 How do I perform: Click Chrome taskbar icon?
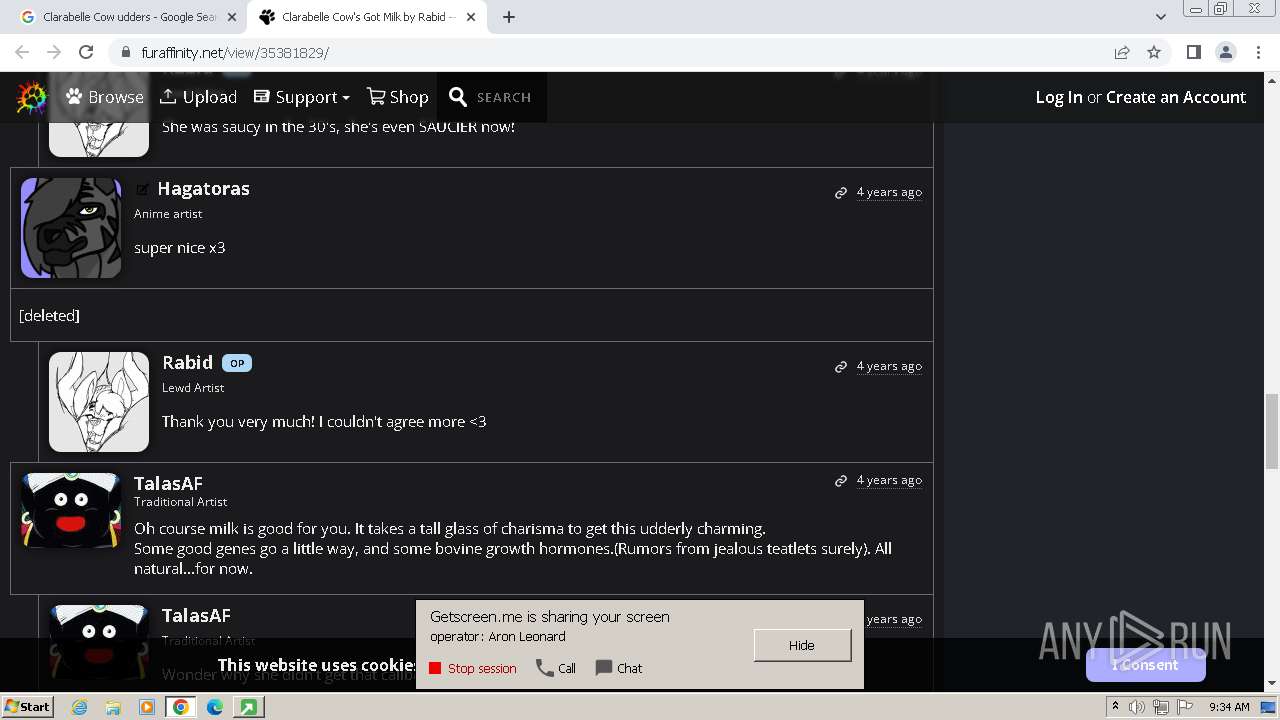(x=181, y=707)
